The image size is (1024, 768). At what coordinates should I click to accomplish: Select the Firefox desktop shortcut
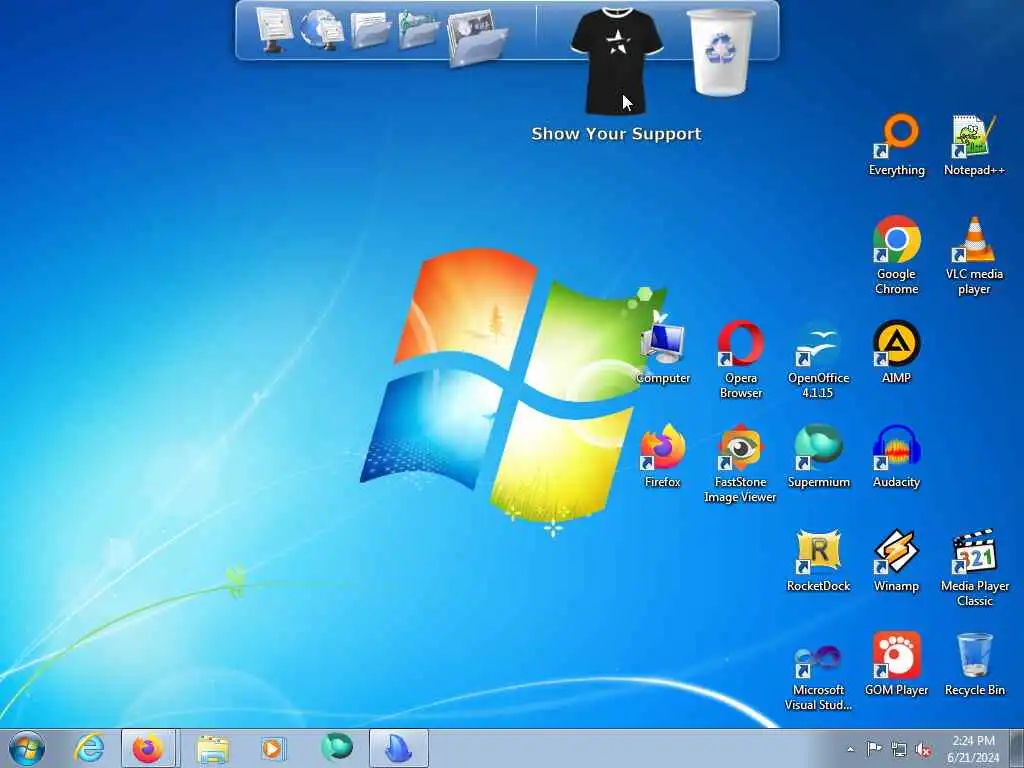click(x=663, y=457)
